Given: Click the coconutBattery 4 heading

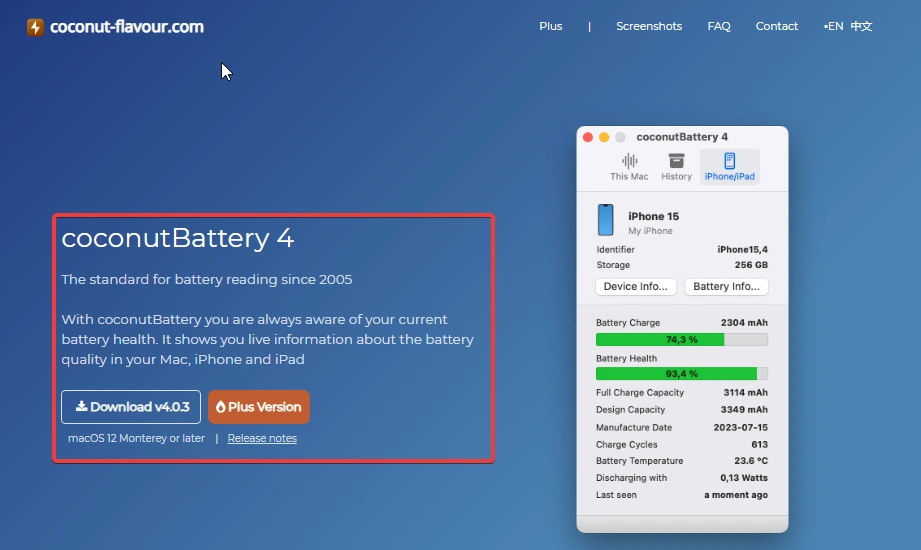Looking at the screenshot, I should click(177, 238).
